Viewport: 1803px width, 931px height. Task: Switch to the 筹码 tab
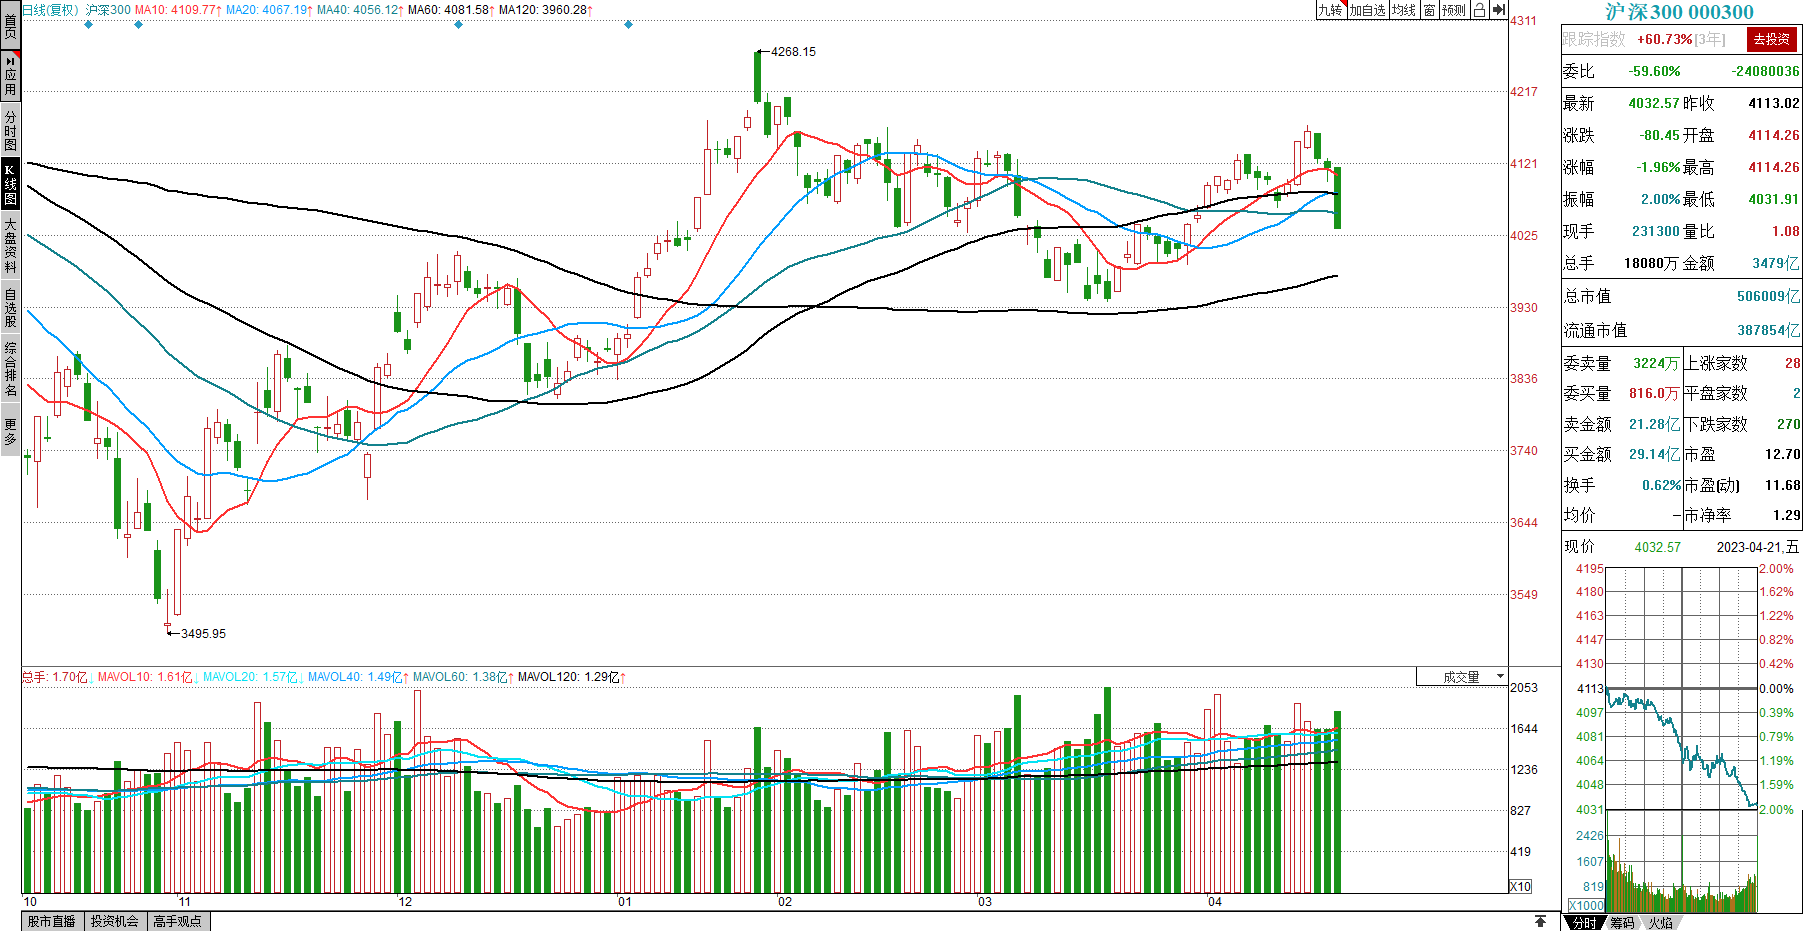tap(1622, 923)
